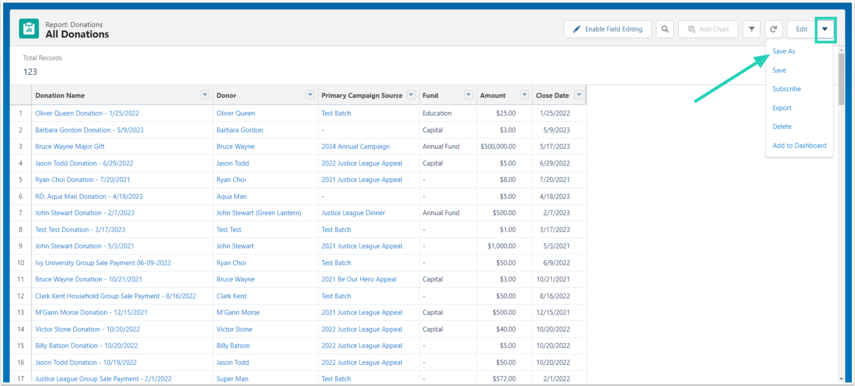Choose Add to Dashboard option

tap(799, 146)
